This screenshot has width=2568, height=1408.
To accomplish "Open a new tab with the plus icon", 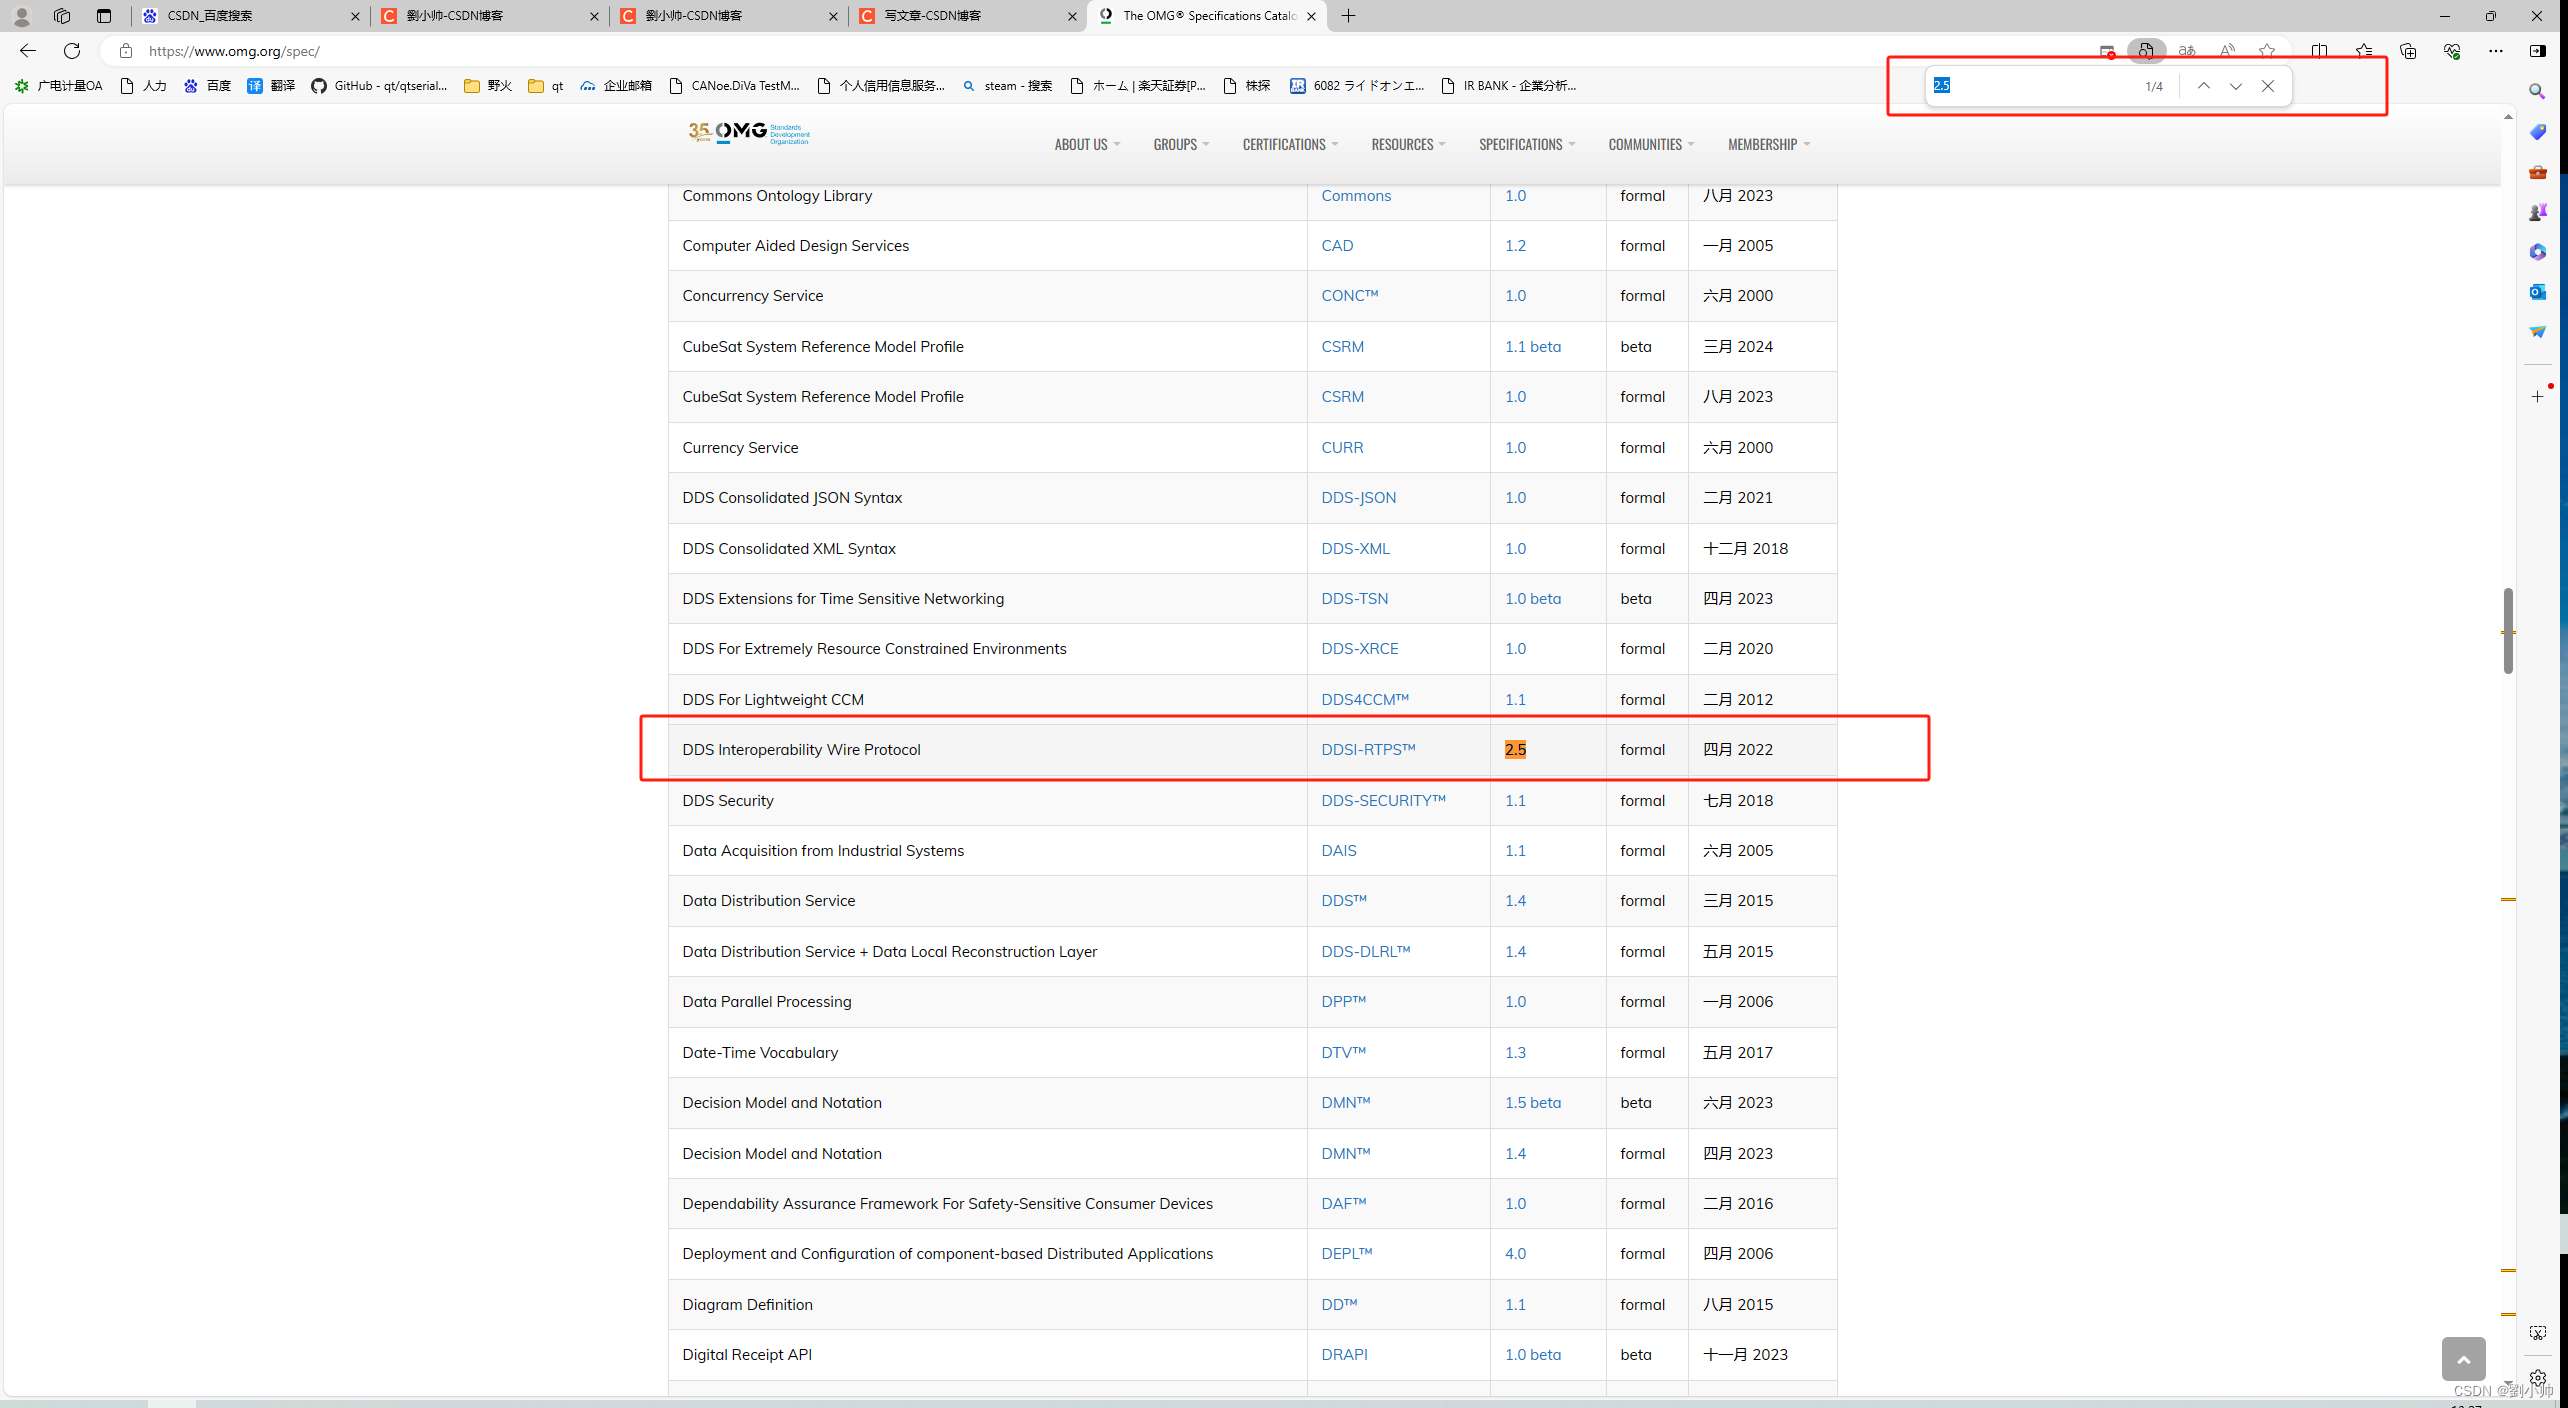I will [1348, 16].
